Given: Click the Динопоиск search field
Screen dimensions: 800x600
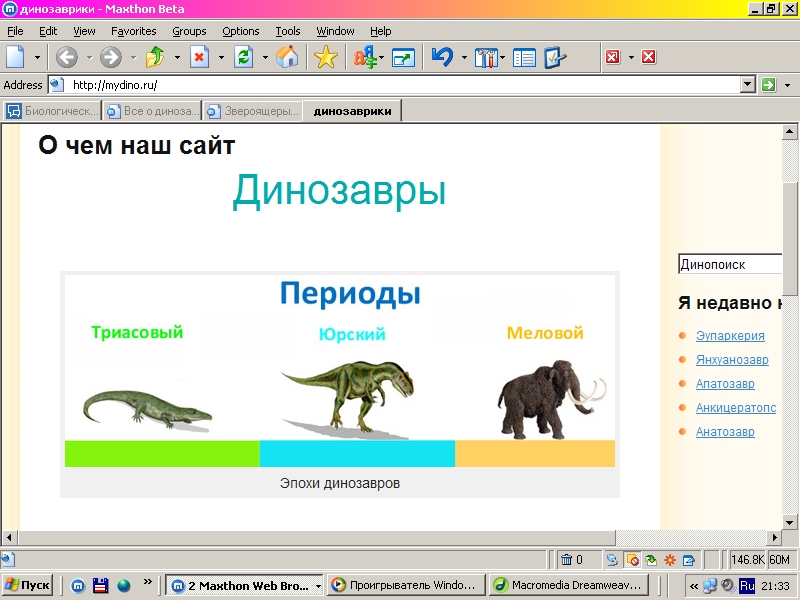Looking at the screenshot, I should click(x=729, y=265).
